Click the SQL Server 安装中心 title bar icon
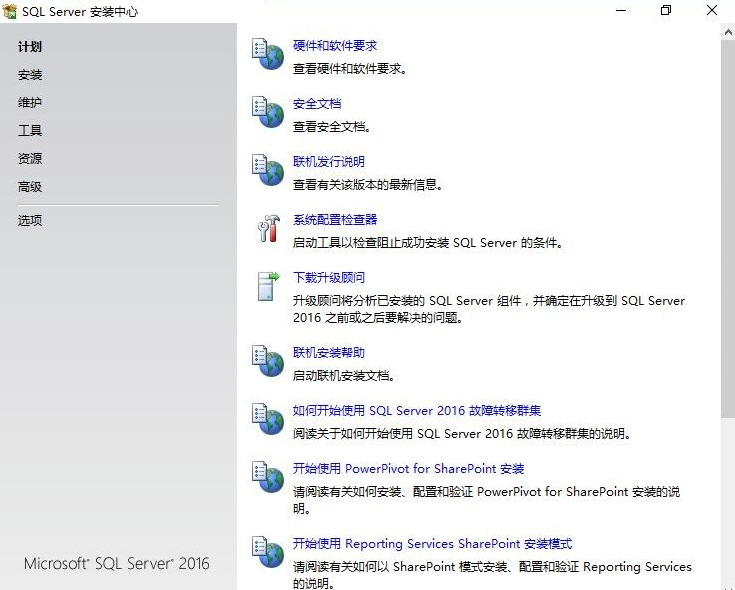This screenshot has height=590, width=735. (10, 11)
